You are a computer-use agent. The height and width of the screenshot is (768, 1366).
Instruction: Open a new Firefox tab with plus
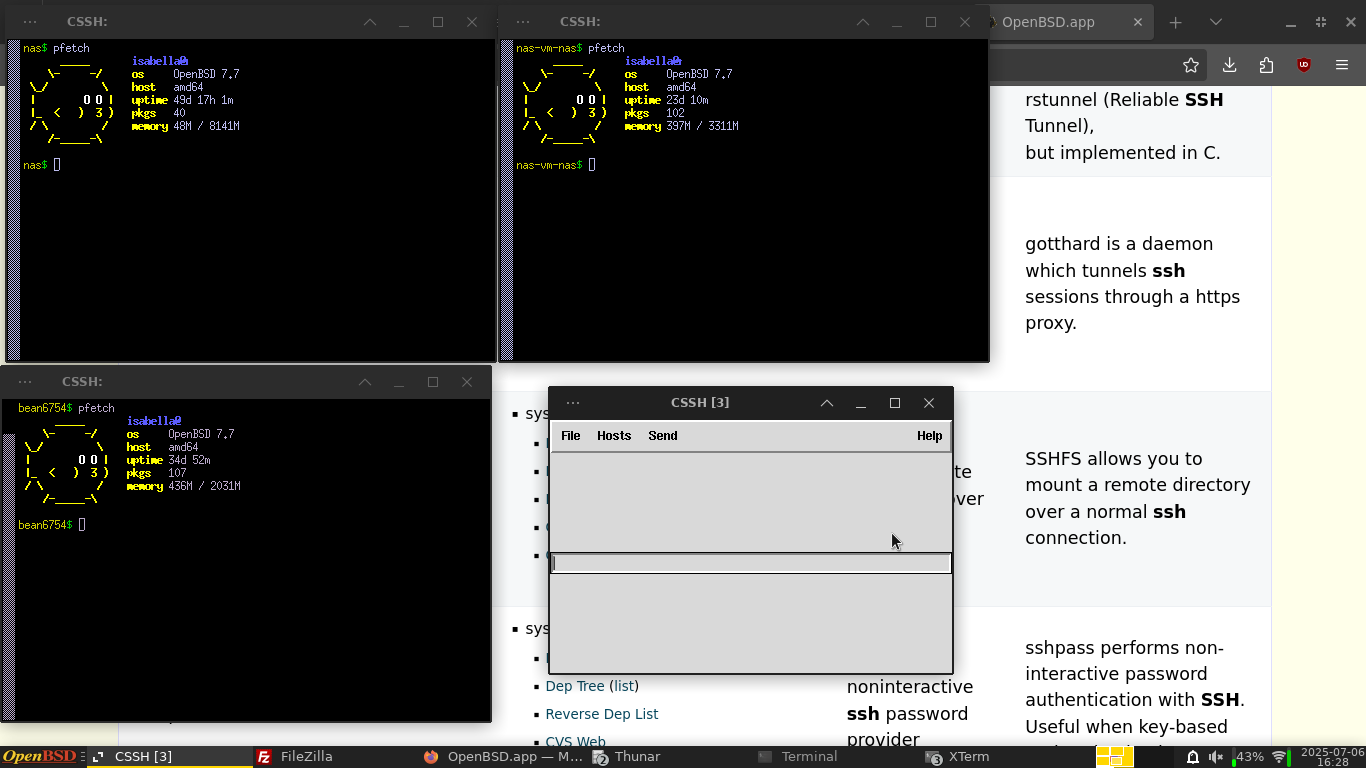1176,22
